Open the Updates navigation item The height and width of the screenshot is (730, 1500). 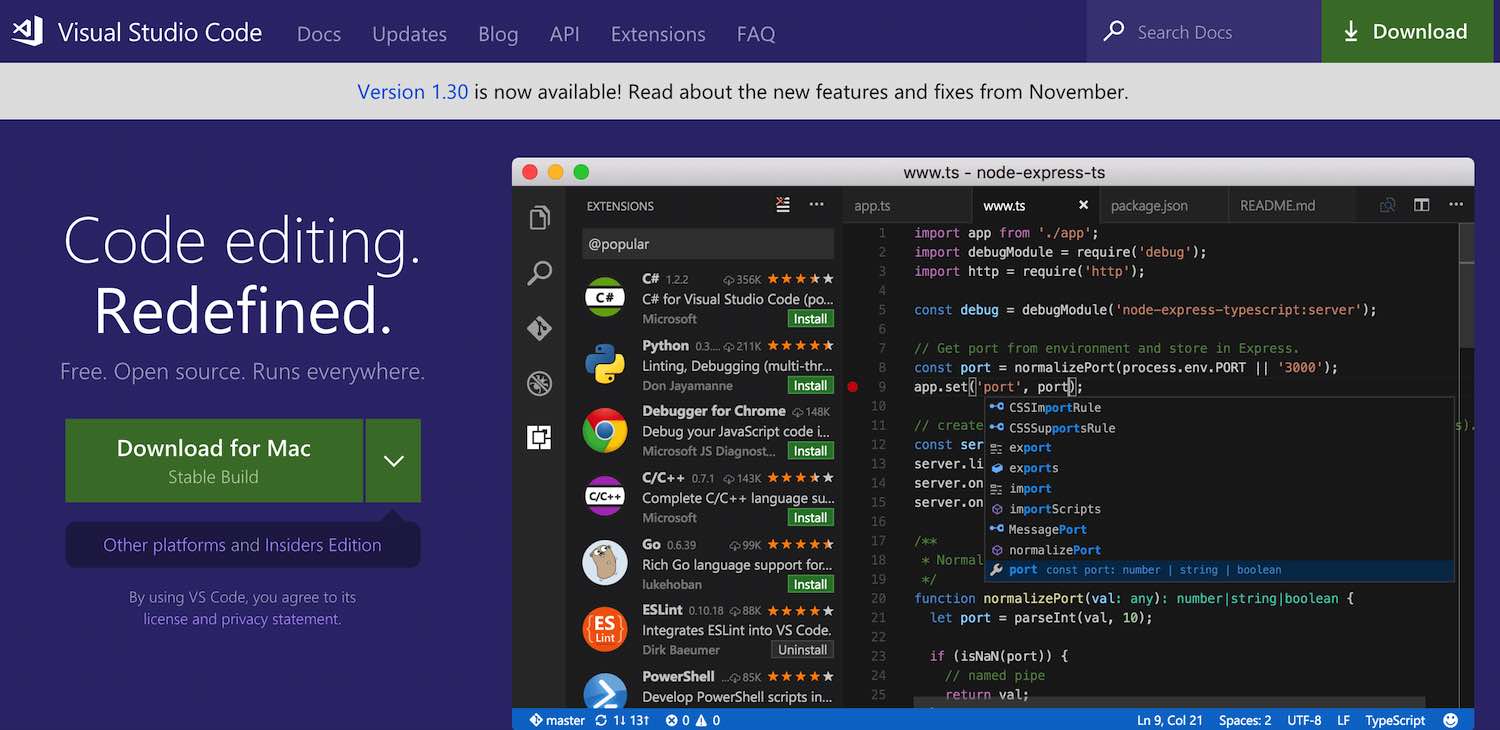pyautogui.click(x=410, y=34)
